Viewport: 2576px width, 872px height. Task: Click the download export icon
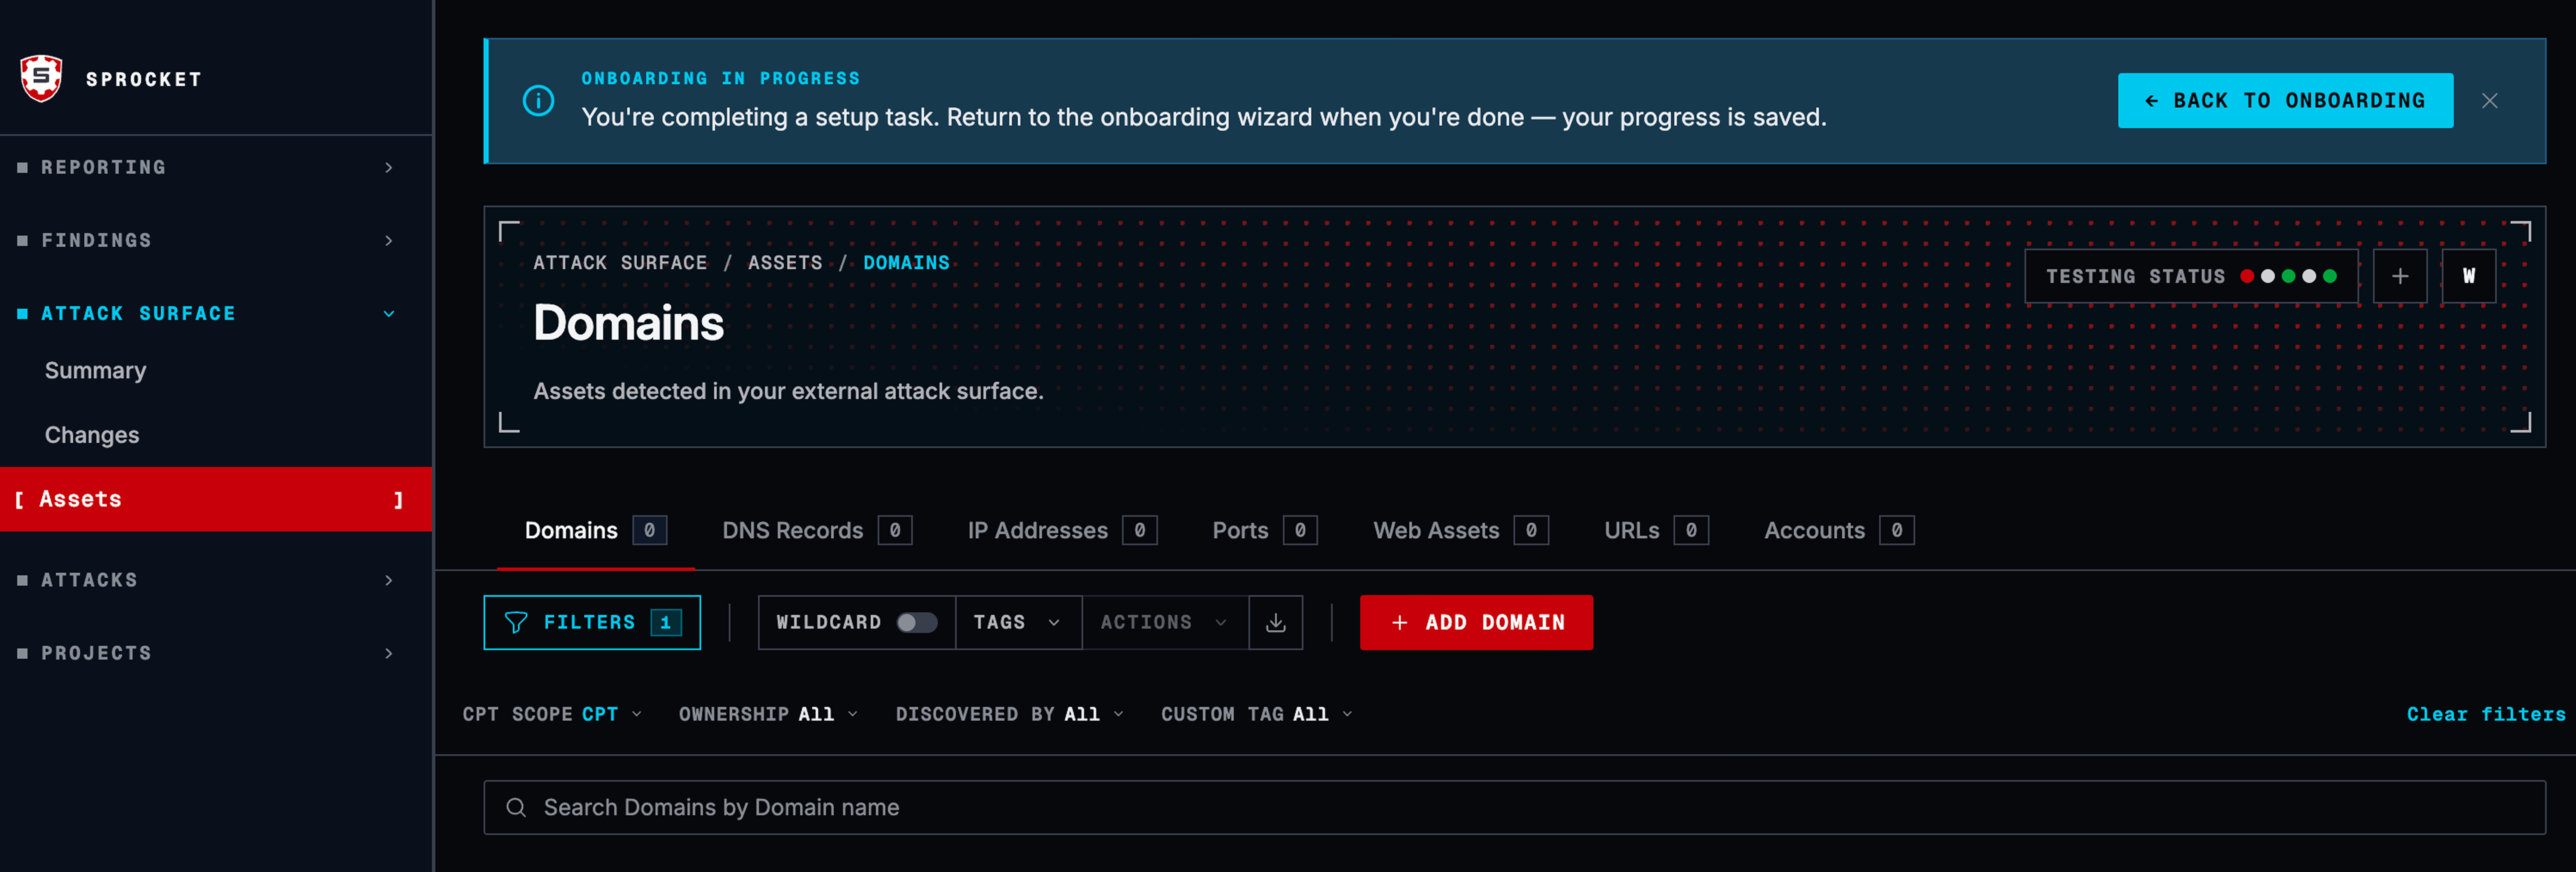[1275, 622]
